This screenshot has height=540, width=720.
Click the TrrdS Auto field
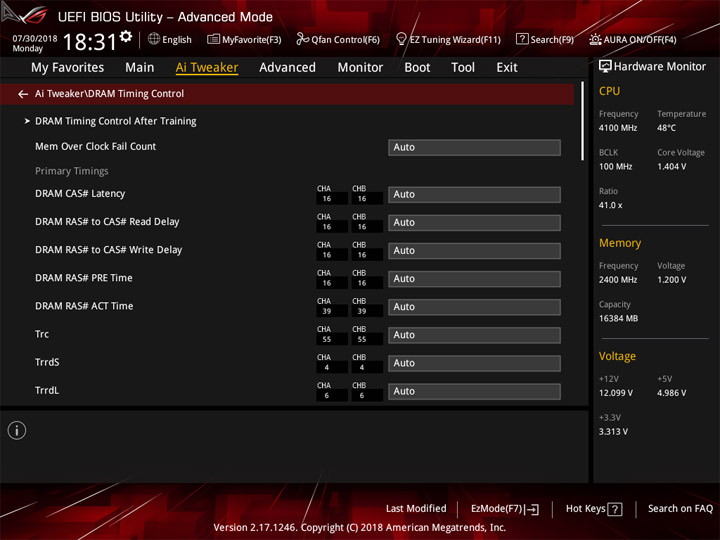474,363
